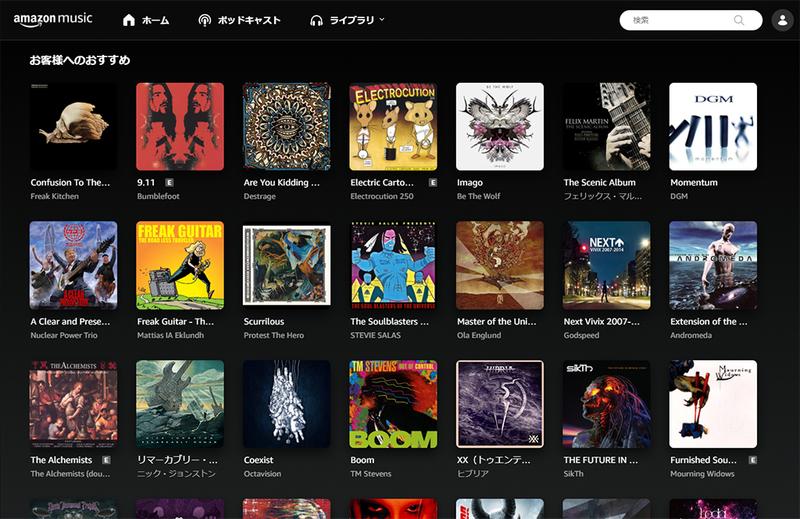The image size is (800, 519).
Task: Expand the ライブラリ dropdown chevron
Action: 382,20
